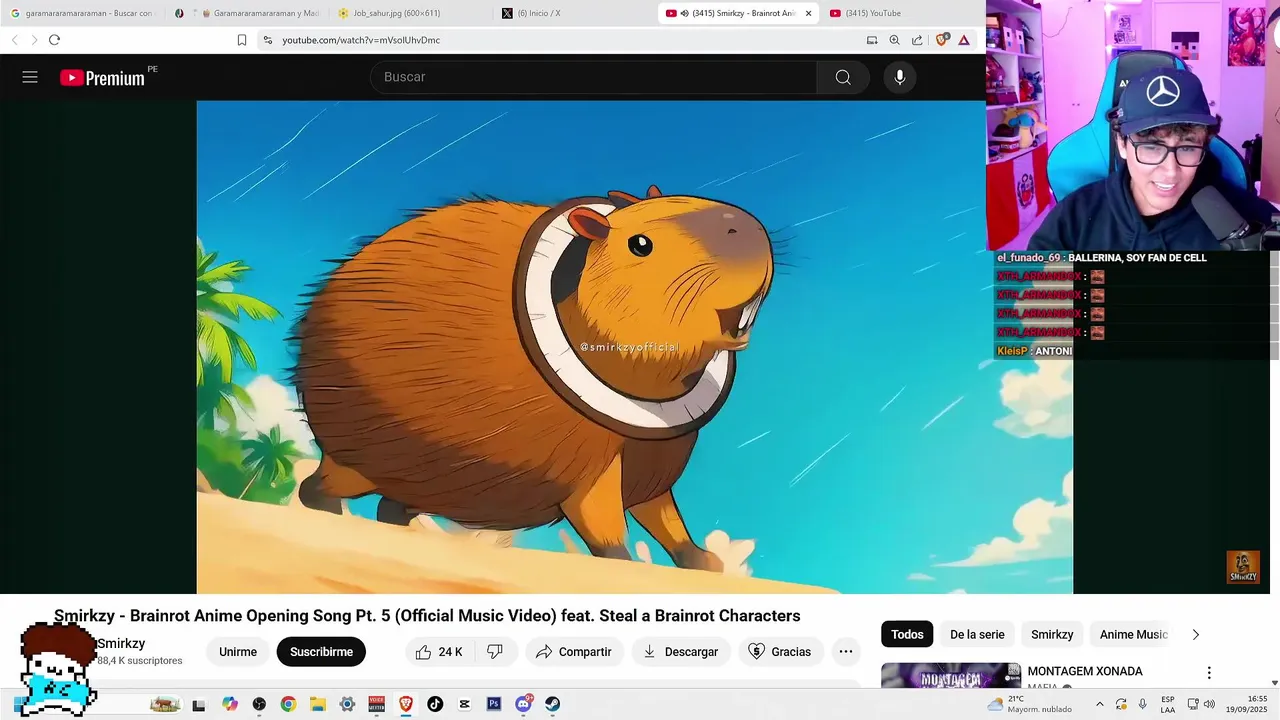Open Discord from the taskbar
Screen dimensions: 1280x720
pyautogui.click(x=523, y=704)
